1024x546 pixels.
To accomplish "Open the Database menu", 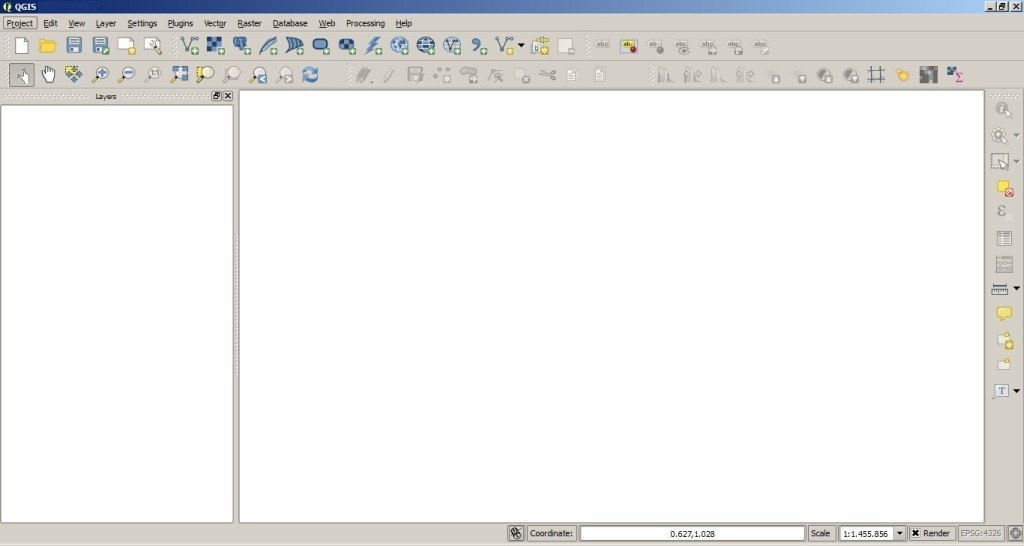I will pos(290,23).
